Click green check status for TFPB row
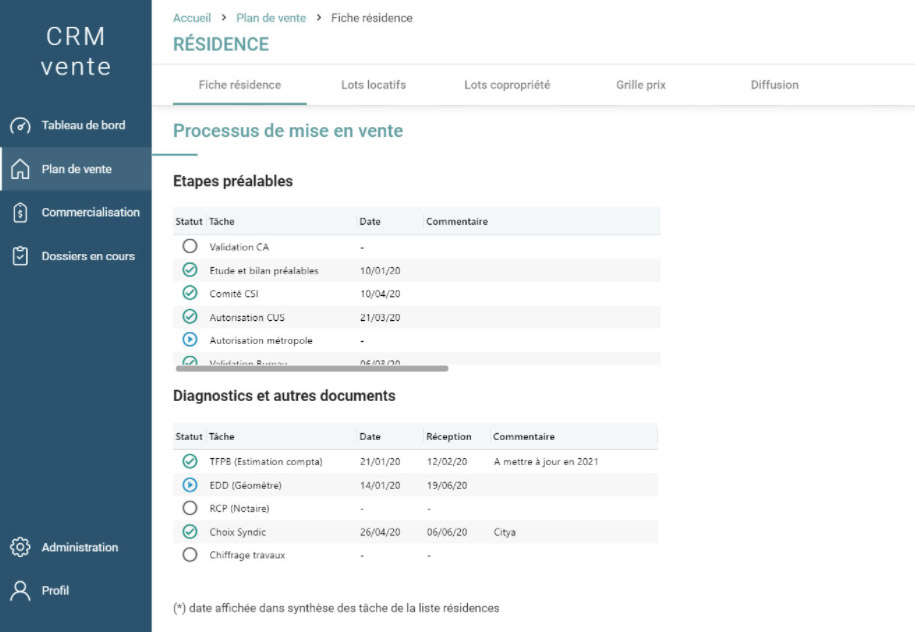 pyautogui.click(x=190, y=461)
